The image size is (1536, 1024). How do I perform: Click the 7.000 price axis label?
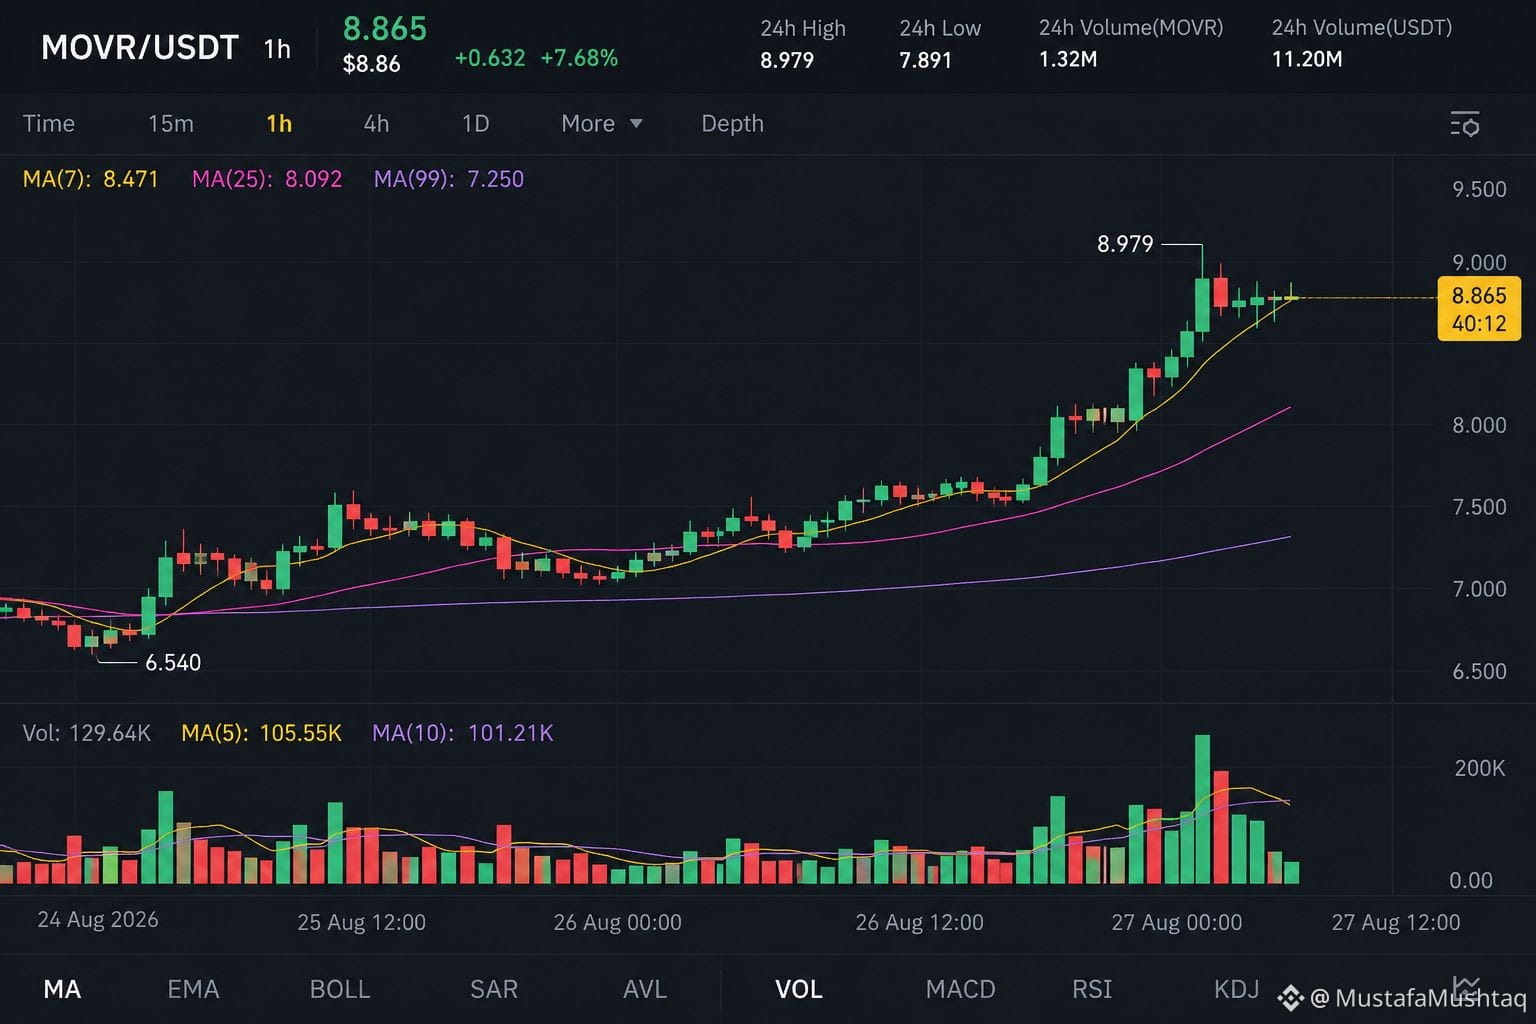(x=1479, y=589)
